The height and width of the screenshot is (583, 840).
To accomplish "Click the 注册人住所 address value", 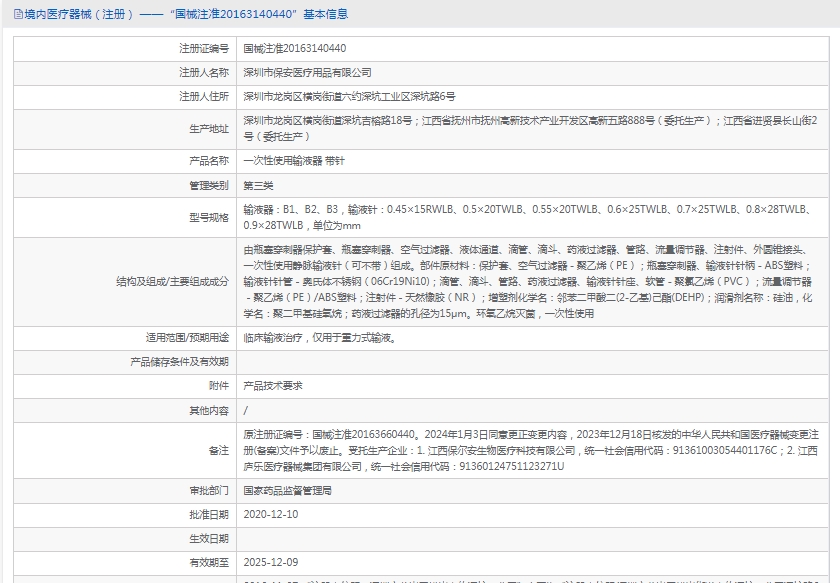I will pos(349,97).
